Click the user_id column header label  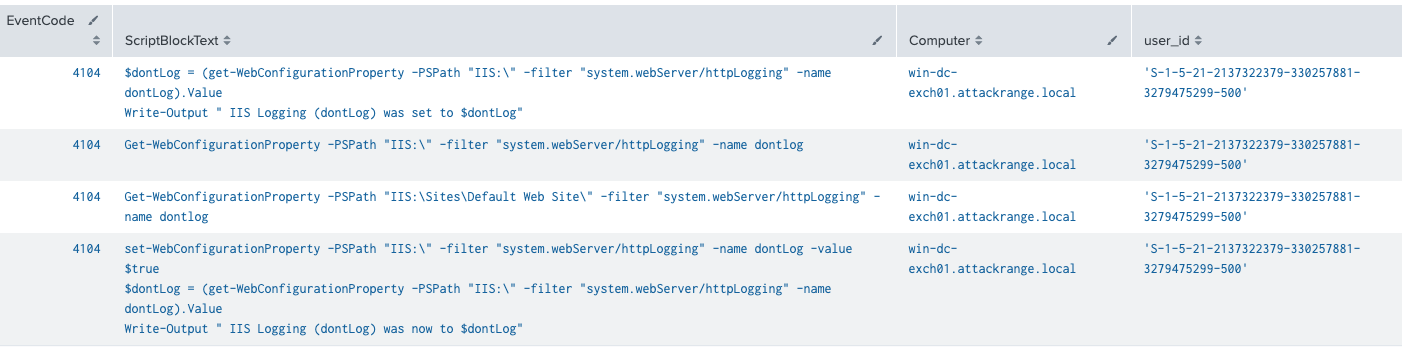1166,41
